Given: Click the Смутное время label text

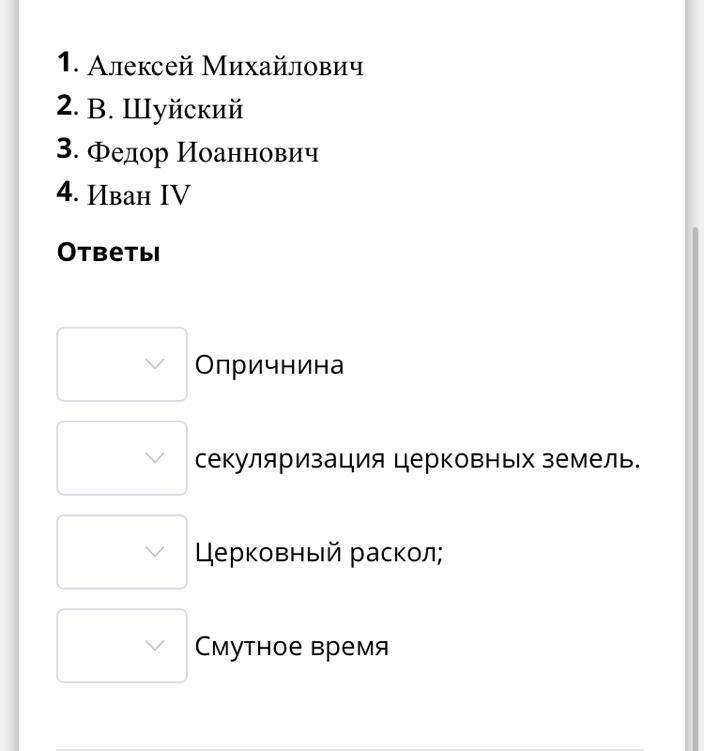Looking at the screenshot, I should (x=291, y=647).
